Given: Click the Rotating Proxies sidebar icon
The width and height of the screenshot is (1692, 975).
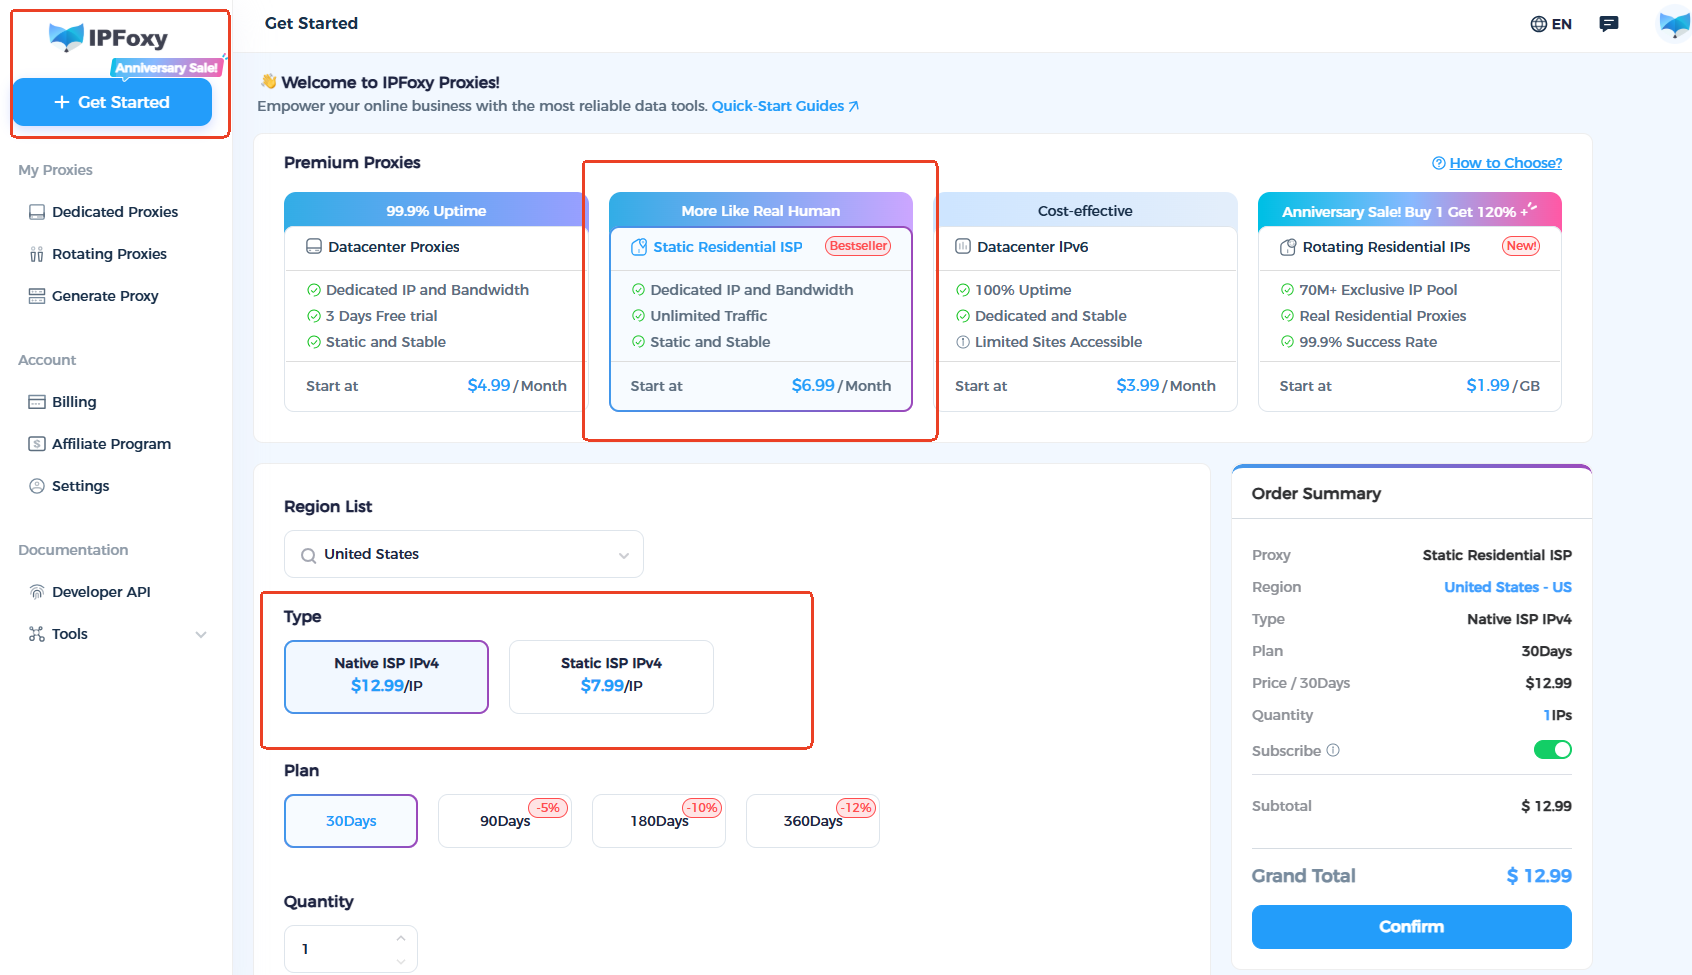Looking at the screenshot, I should (x=37, y=254).
